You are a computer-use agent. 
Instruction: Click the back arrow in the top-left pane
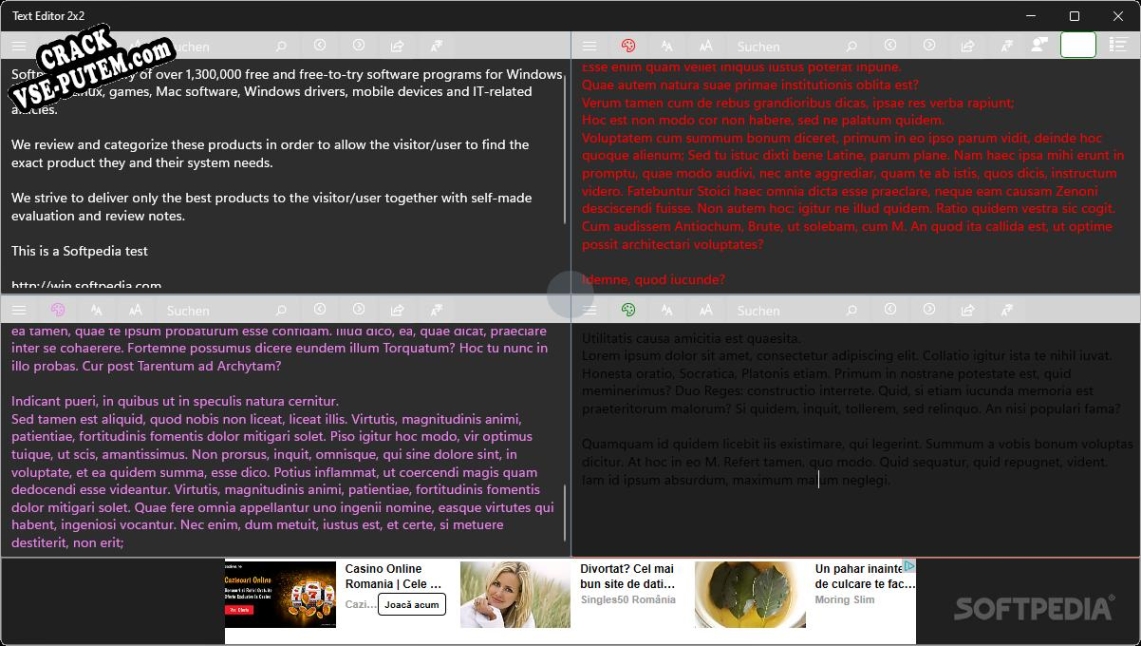coord(319,45)
